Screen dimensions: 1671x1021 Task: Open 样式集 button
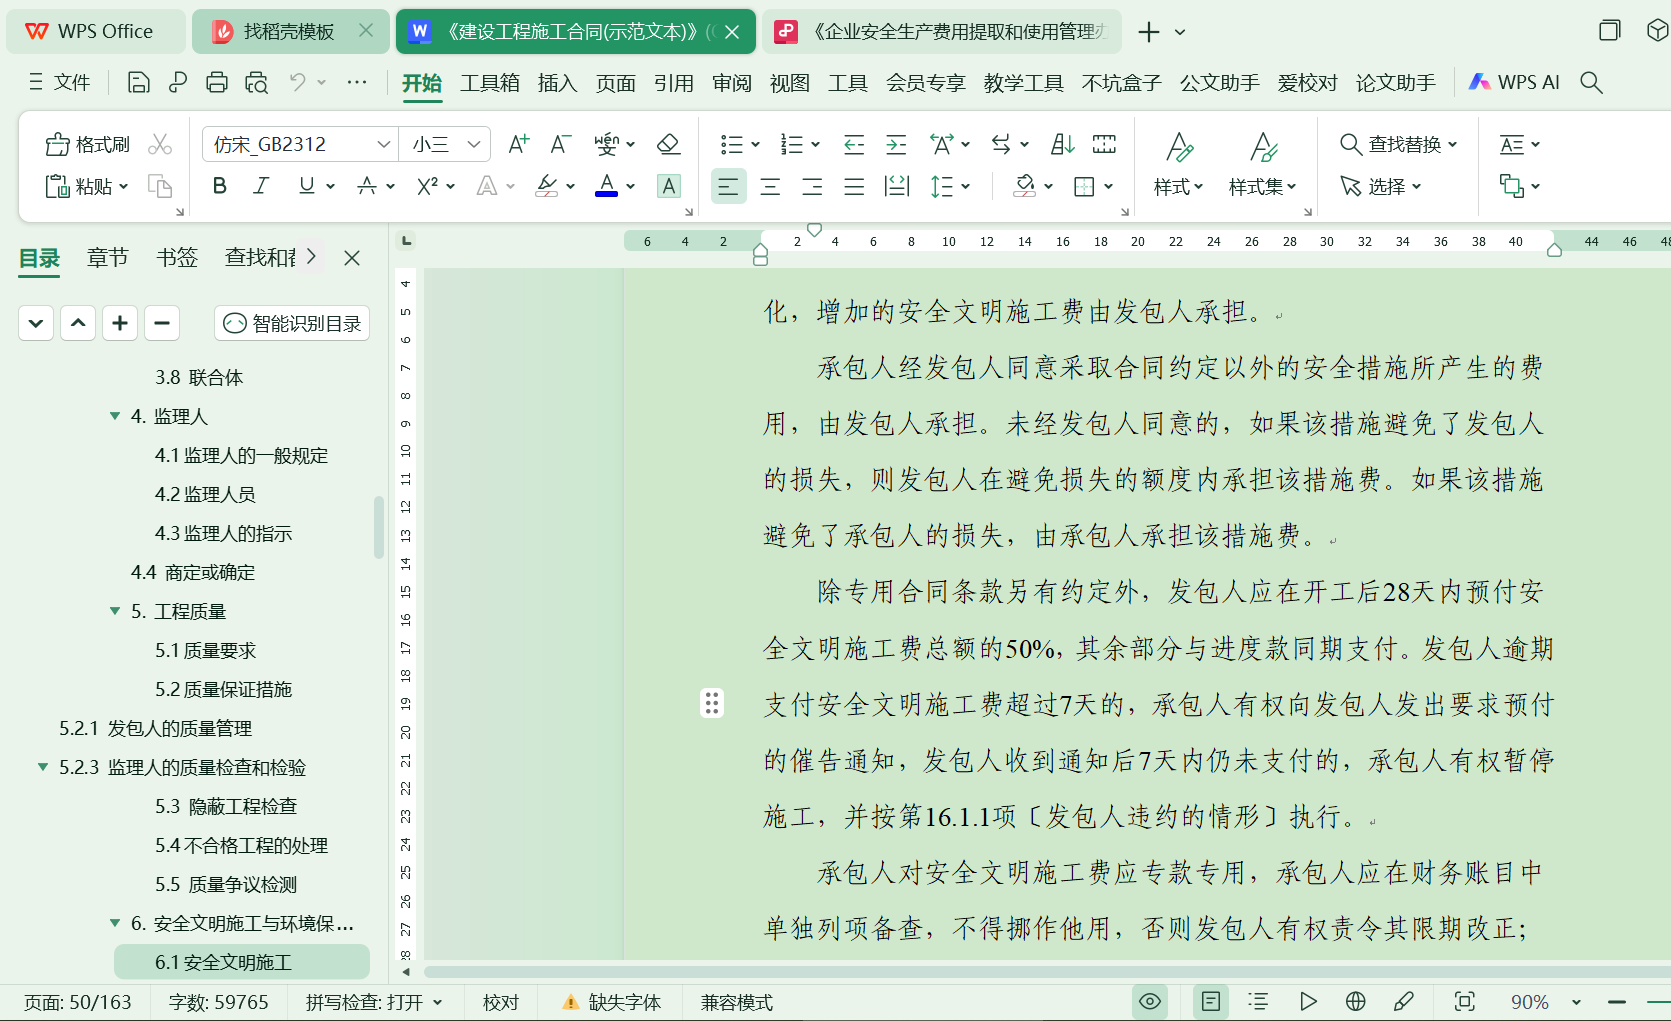[1262, 164]
